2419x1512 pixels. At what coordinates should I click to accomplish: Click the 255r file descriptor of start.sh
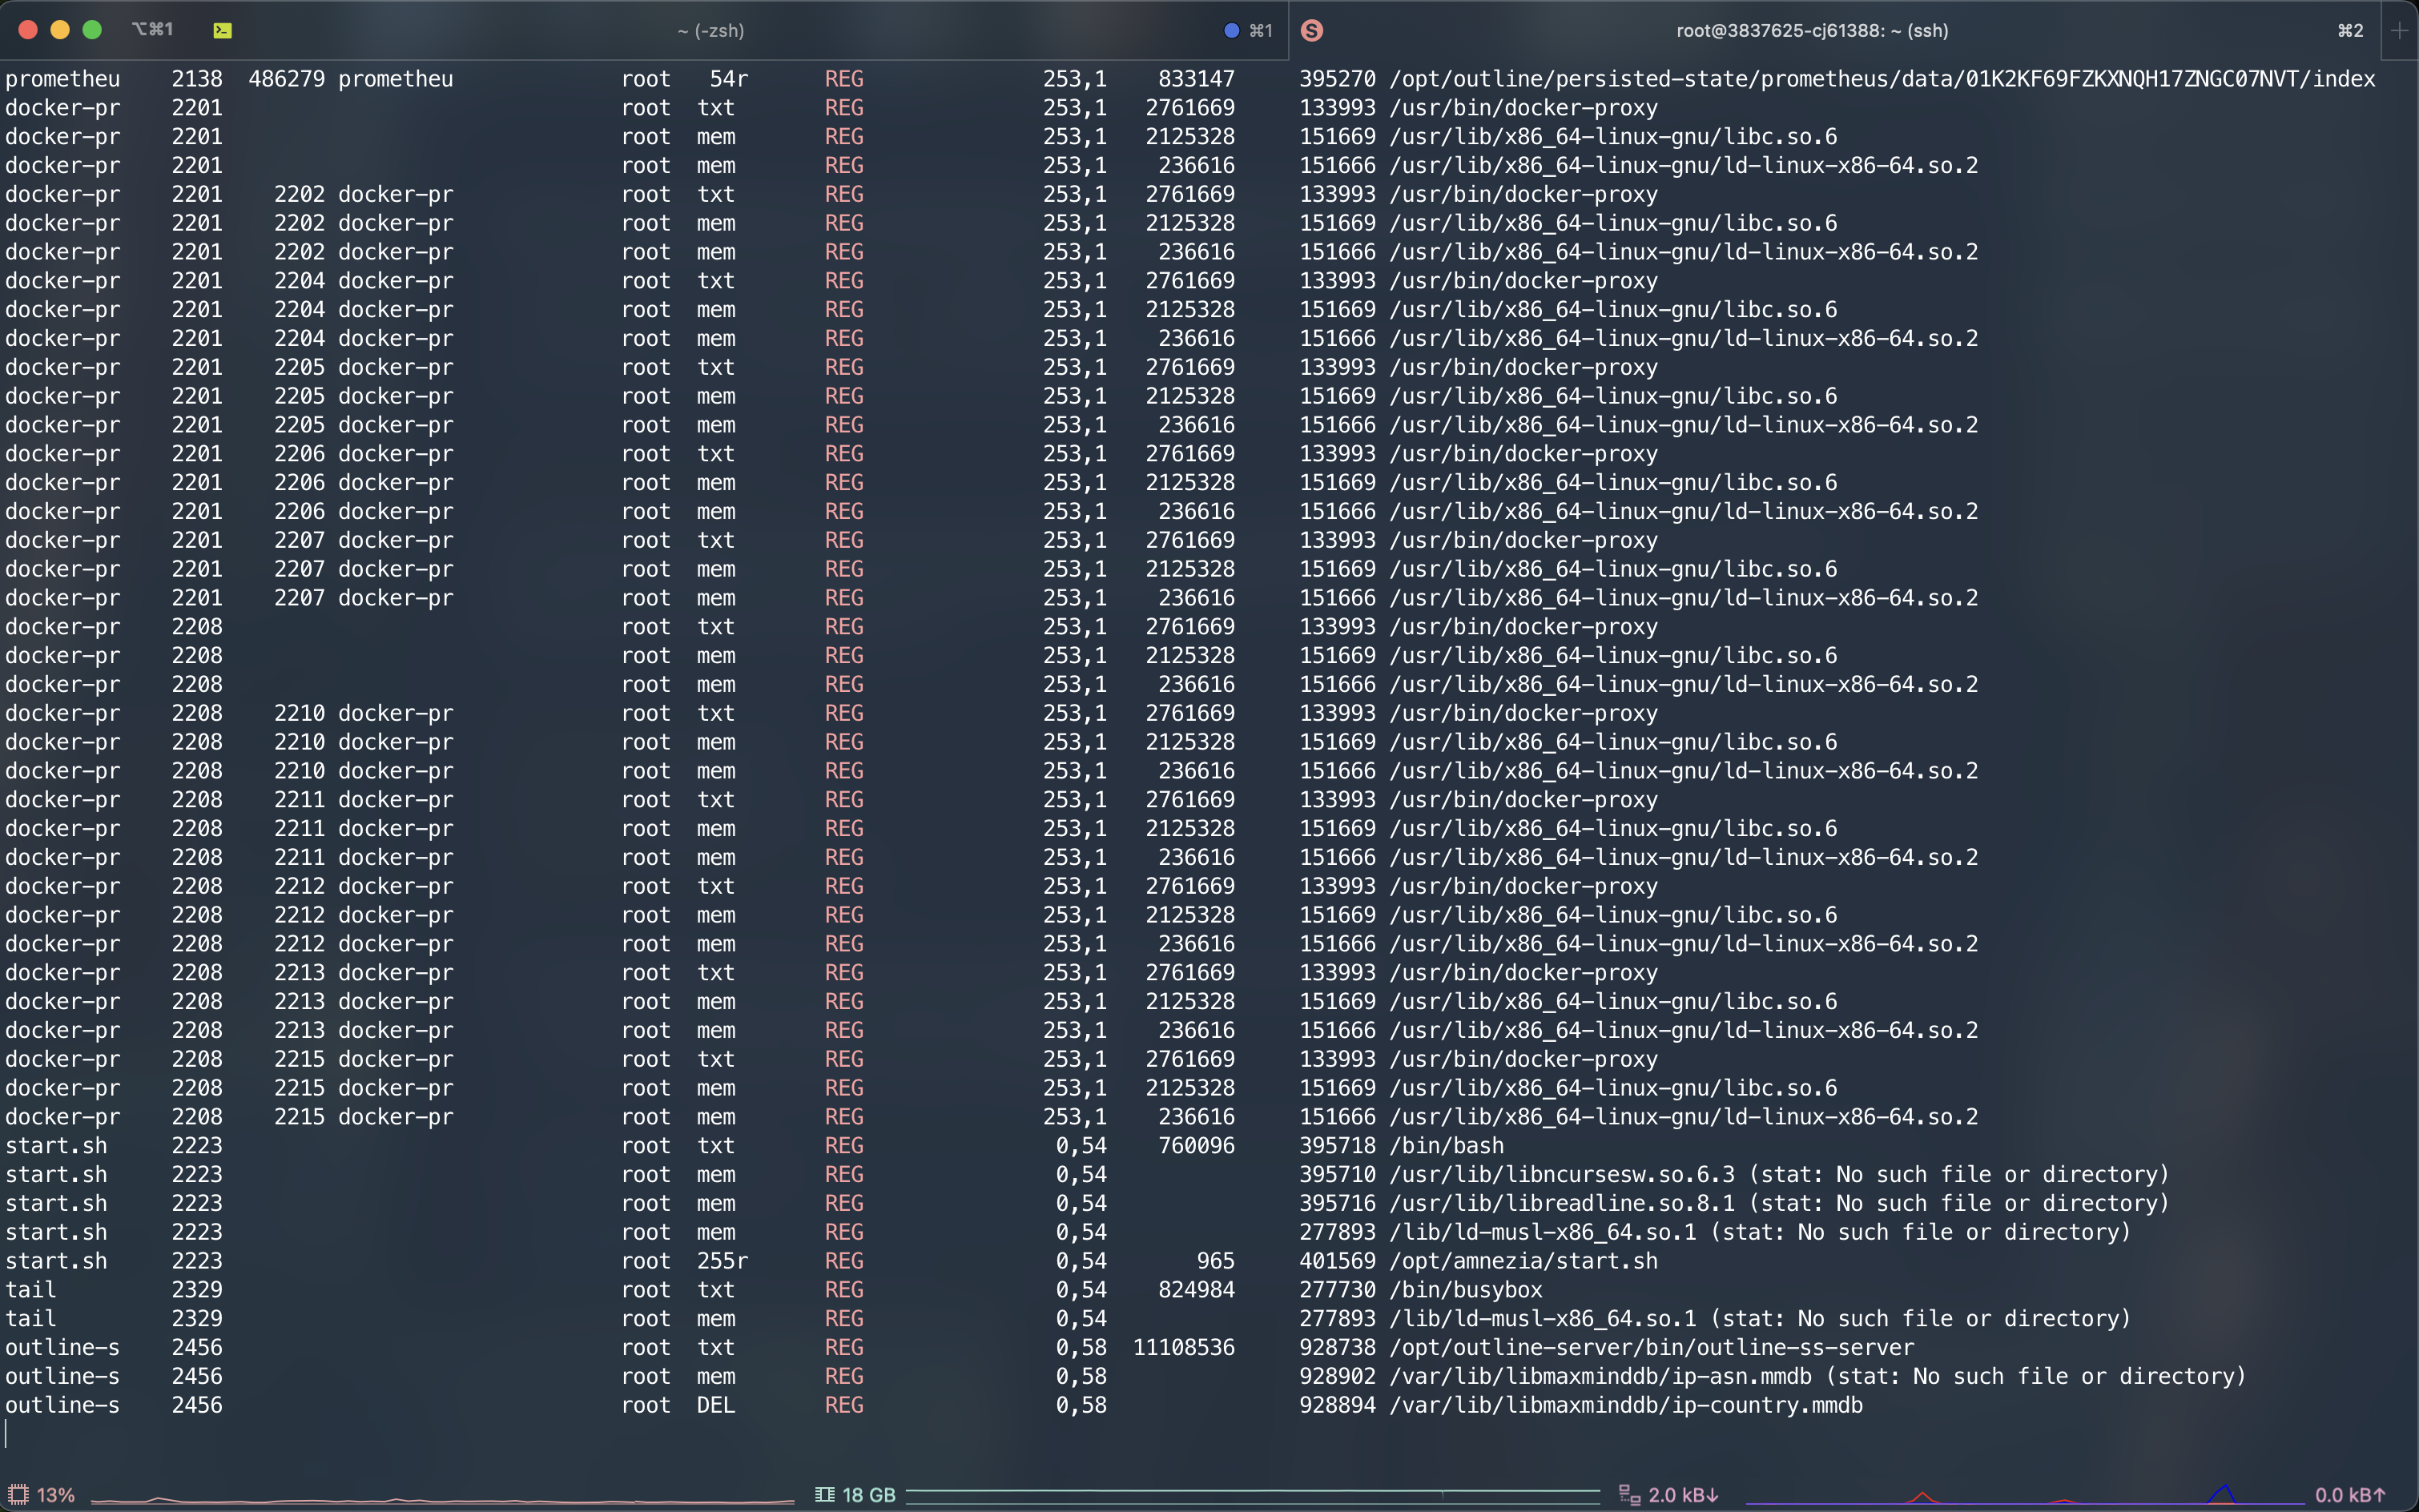pyautogui.click(x=722, y=1261)
